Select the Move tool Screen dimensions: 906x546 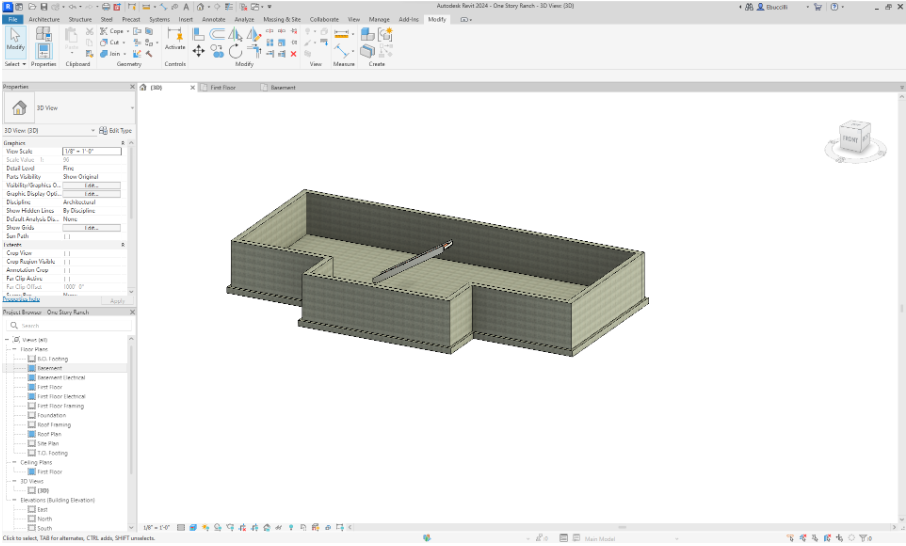pyautogui.click(x=198, y=51)
